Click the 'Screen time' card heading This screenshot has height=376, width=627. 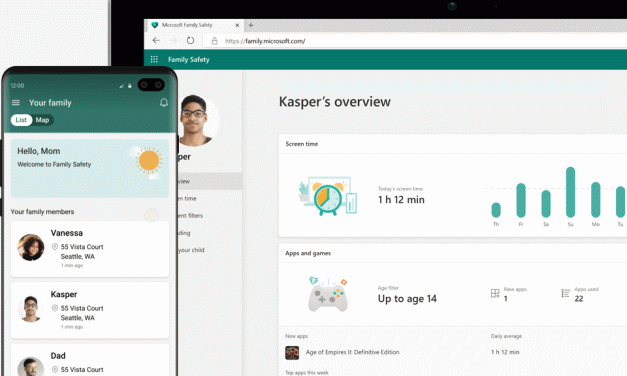302,144
